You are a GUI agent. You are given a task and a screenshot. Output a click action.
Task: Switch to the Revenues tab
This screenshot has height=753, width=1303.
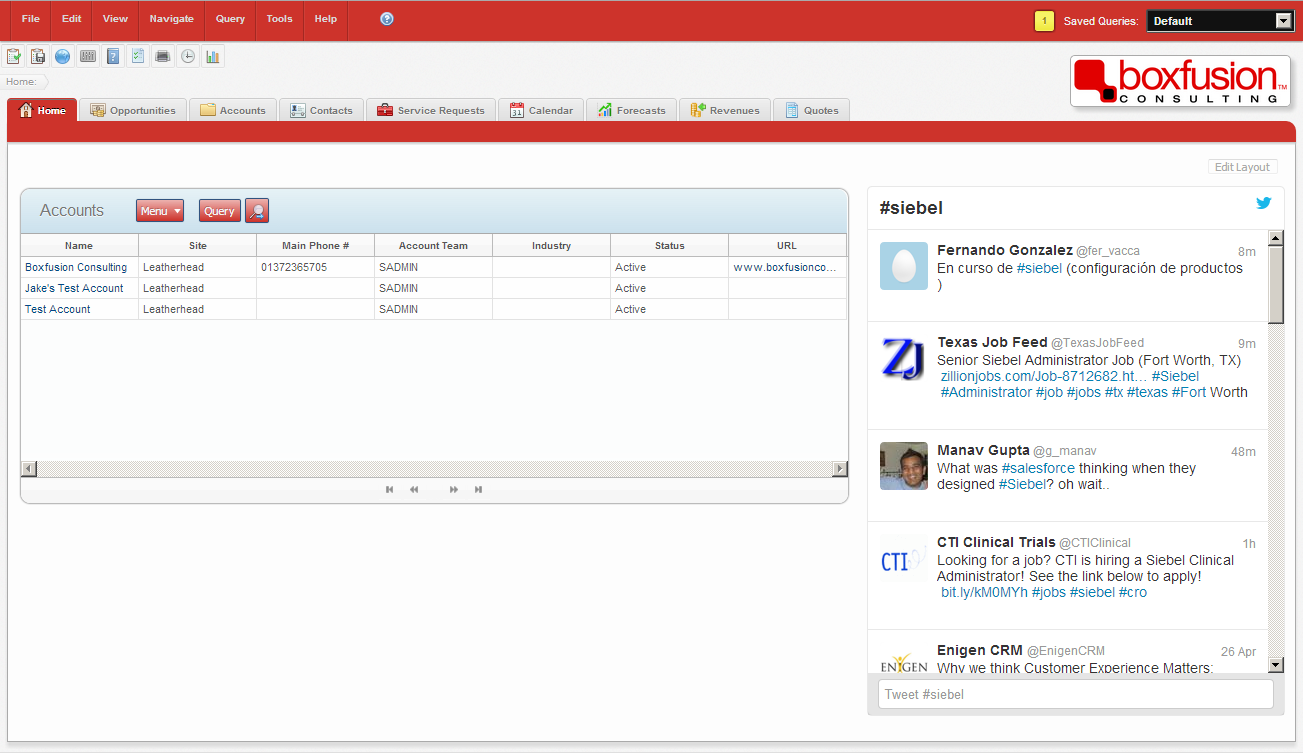pos(725,110)
